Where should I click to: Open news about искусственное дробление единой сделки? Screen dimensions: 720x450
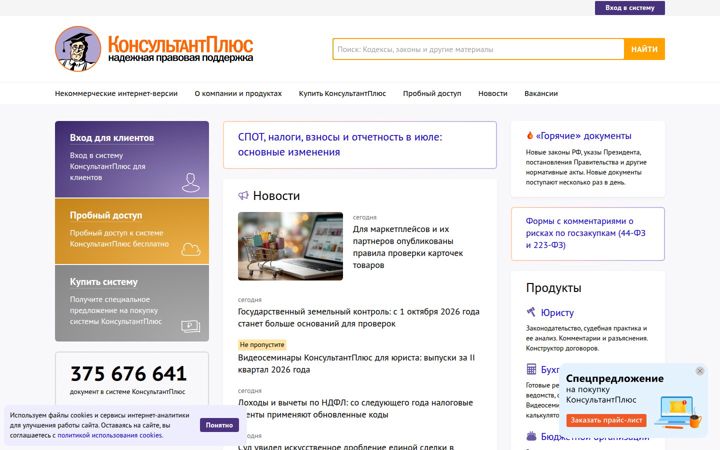(x=346, y=446)
